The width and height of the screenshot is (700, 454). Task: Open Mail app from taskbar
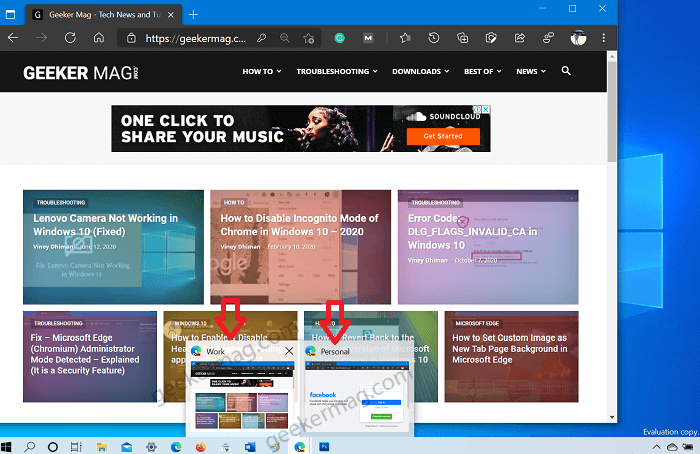click(x=127, y=447)
